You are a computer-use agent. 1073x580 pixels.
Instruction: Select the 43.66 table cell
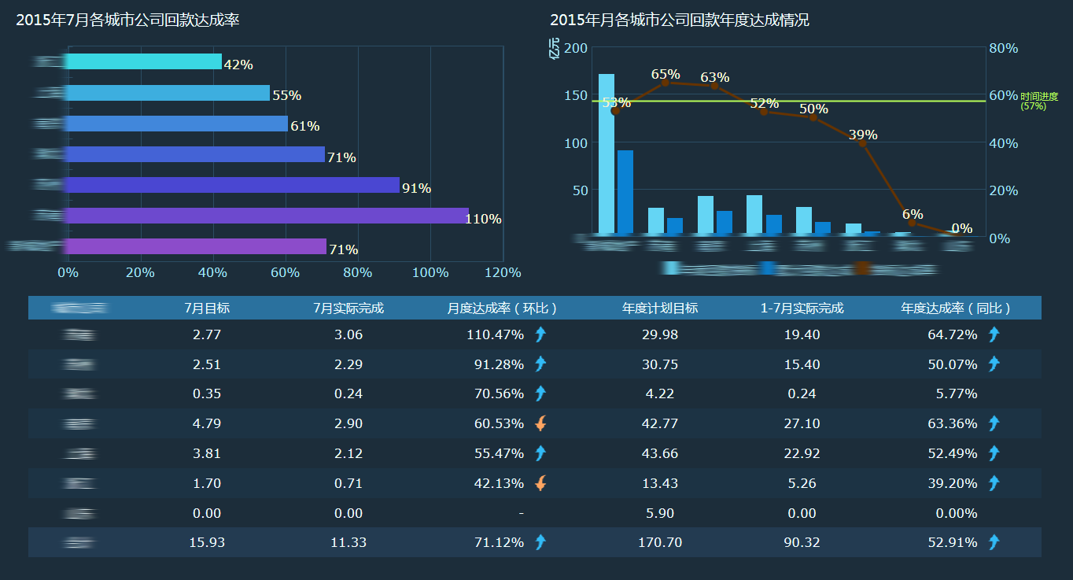[660, 453]
